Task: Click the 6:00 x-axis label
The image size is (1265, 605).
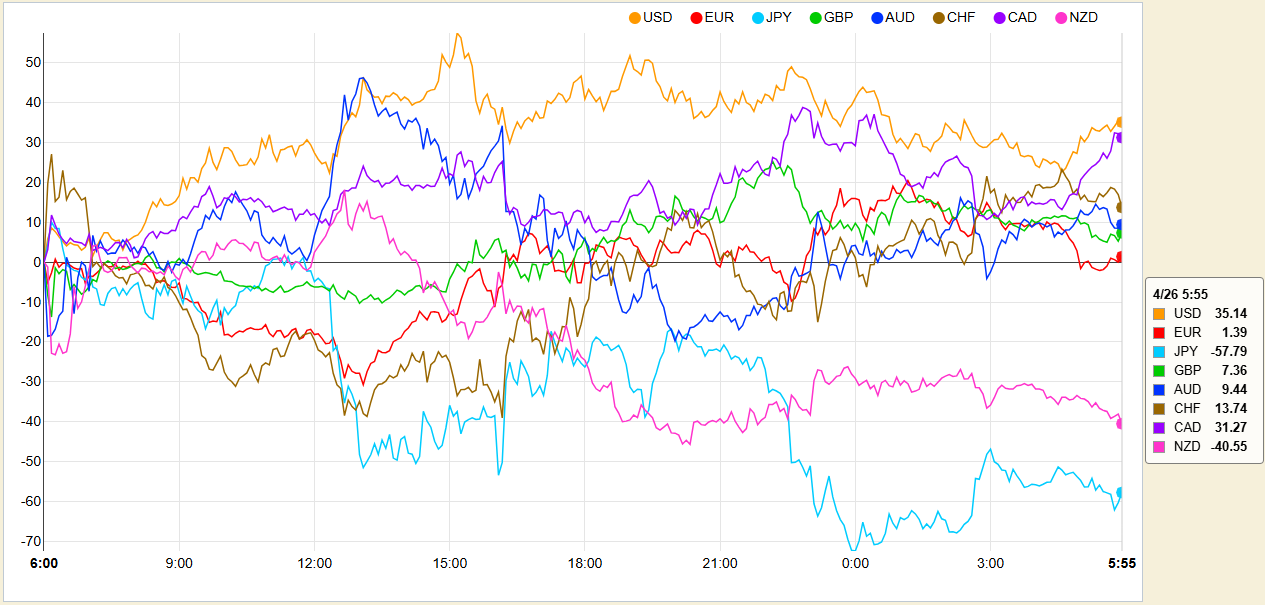Action: coord(44,564)
